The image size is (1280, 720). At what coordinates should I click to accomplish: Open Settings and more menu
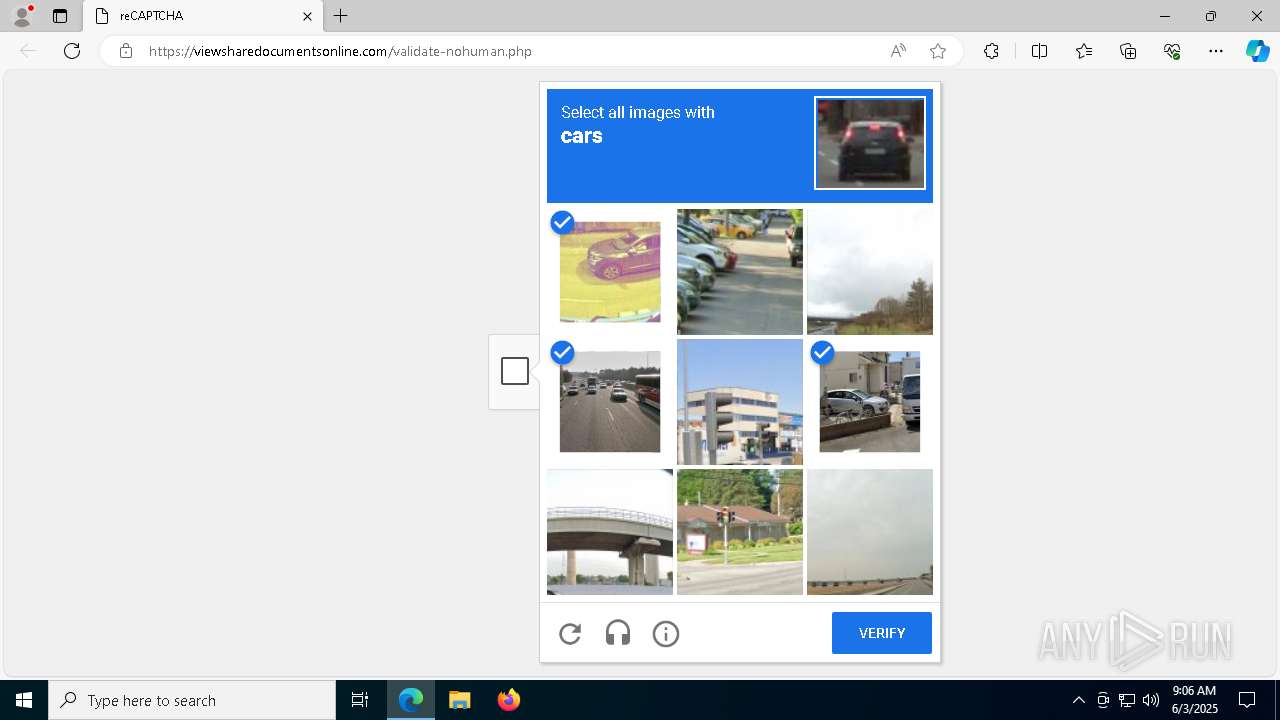click(1216, 51)
